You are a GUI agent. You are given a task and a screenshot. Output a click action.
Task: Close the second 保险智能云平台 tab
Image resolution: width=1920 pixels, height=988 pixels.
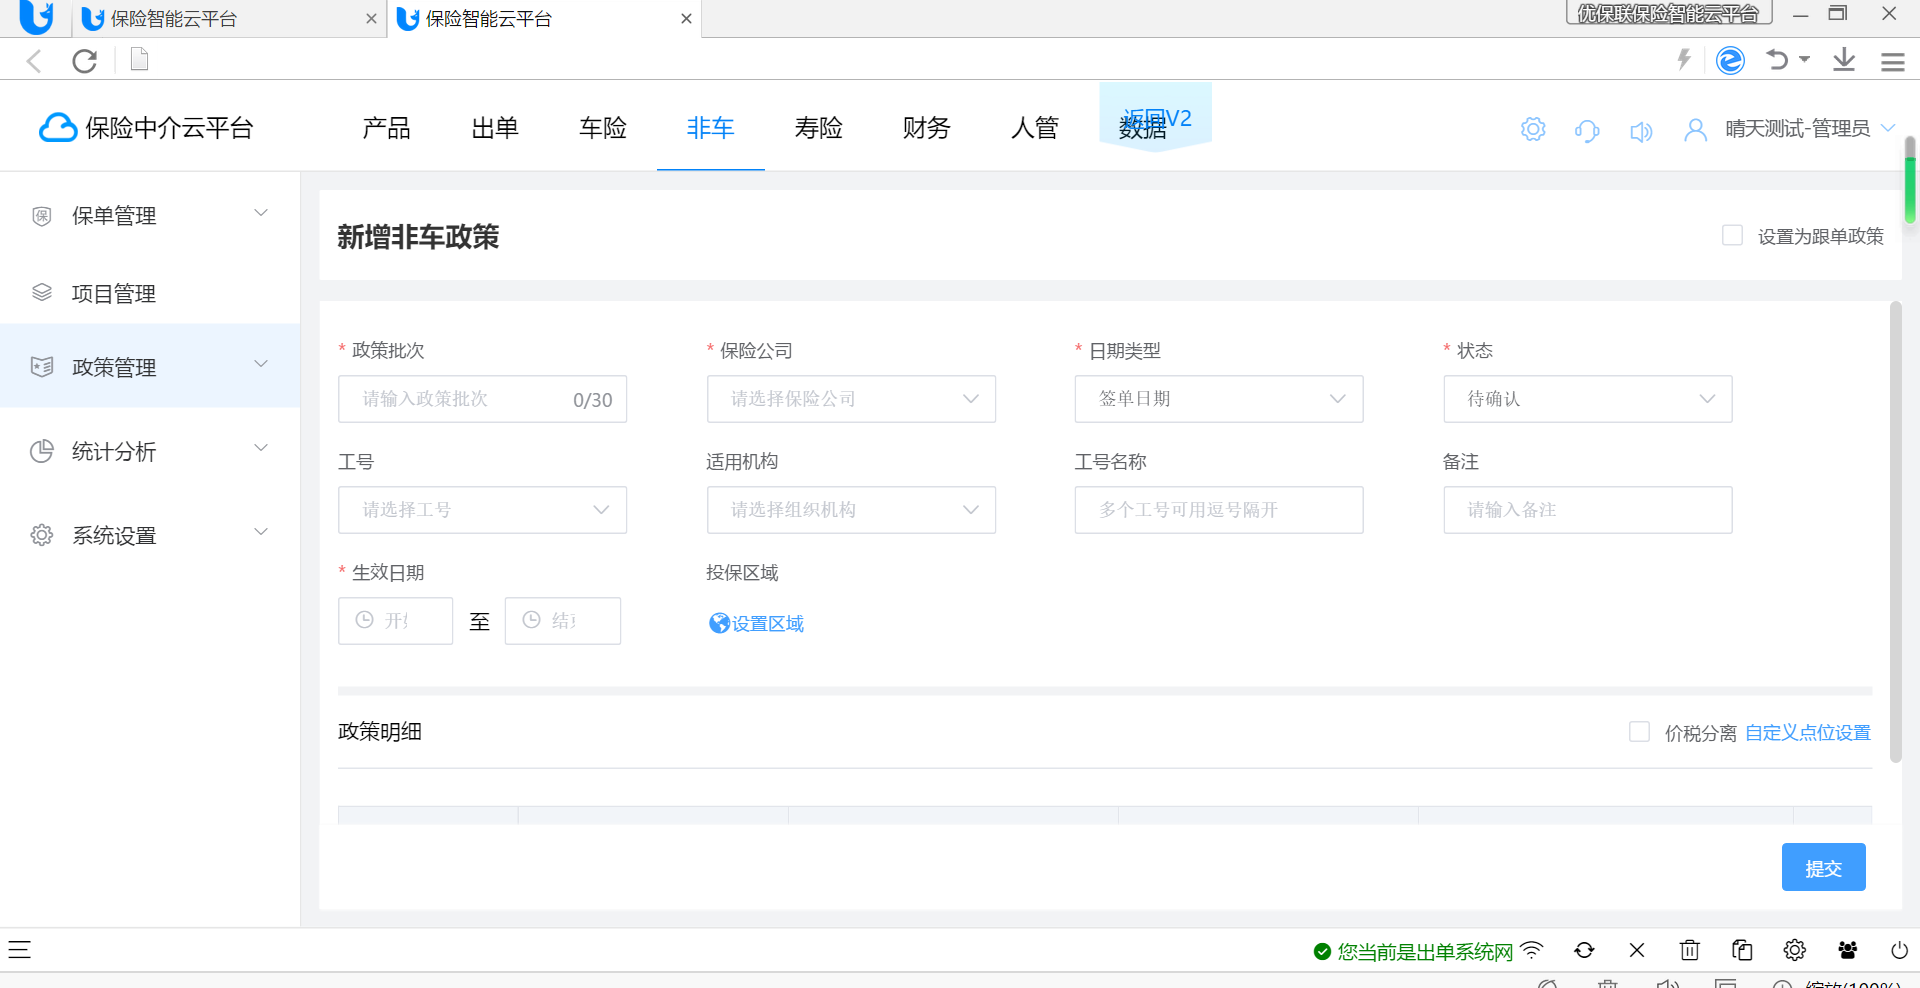[686, 19]
